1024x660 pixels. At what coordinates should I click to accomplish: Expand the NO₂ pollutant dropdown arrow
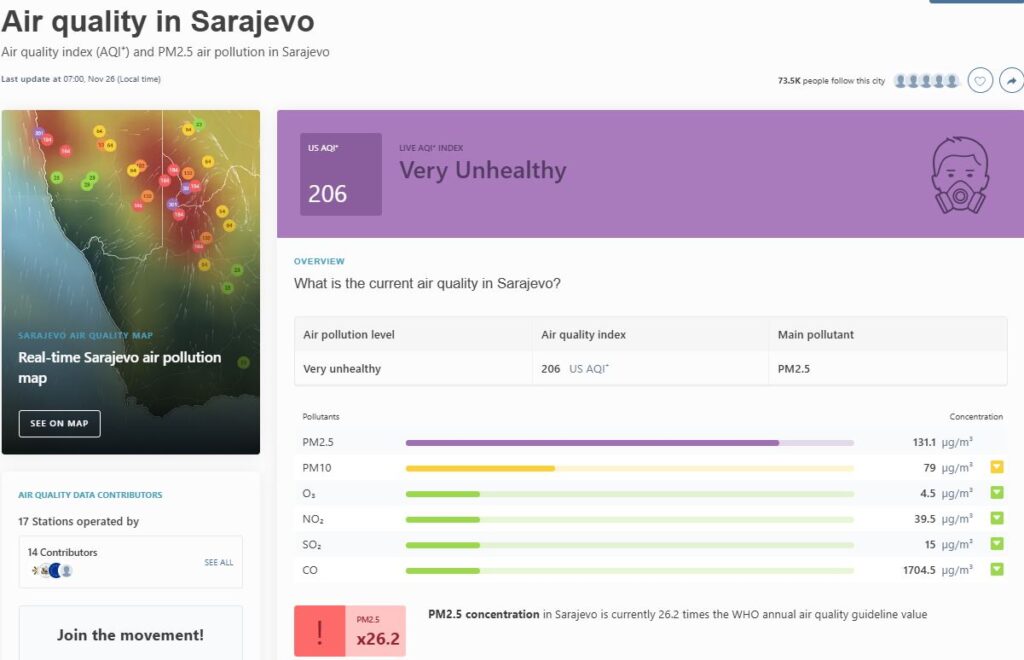click(996, 518)
